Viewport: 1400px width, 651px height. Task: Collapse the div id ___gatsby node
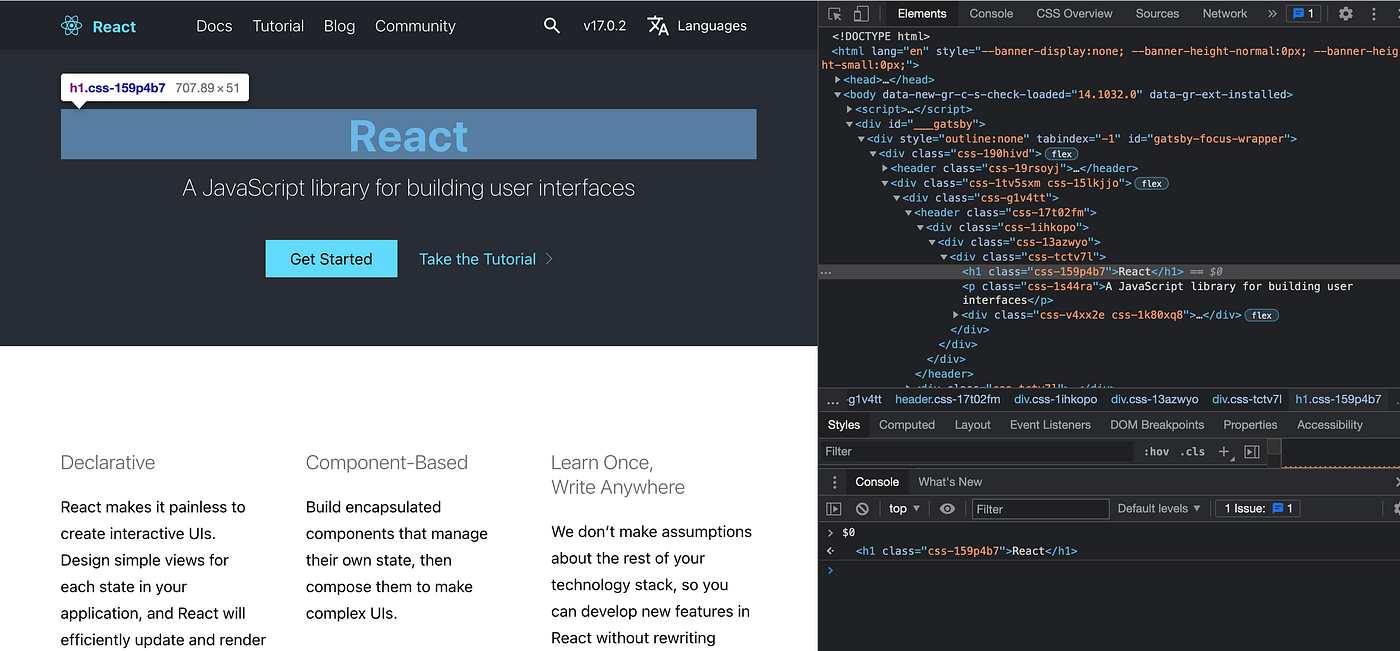pos(850,125)
